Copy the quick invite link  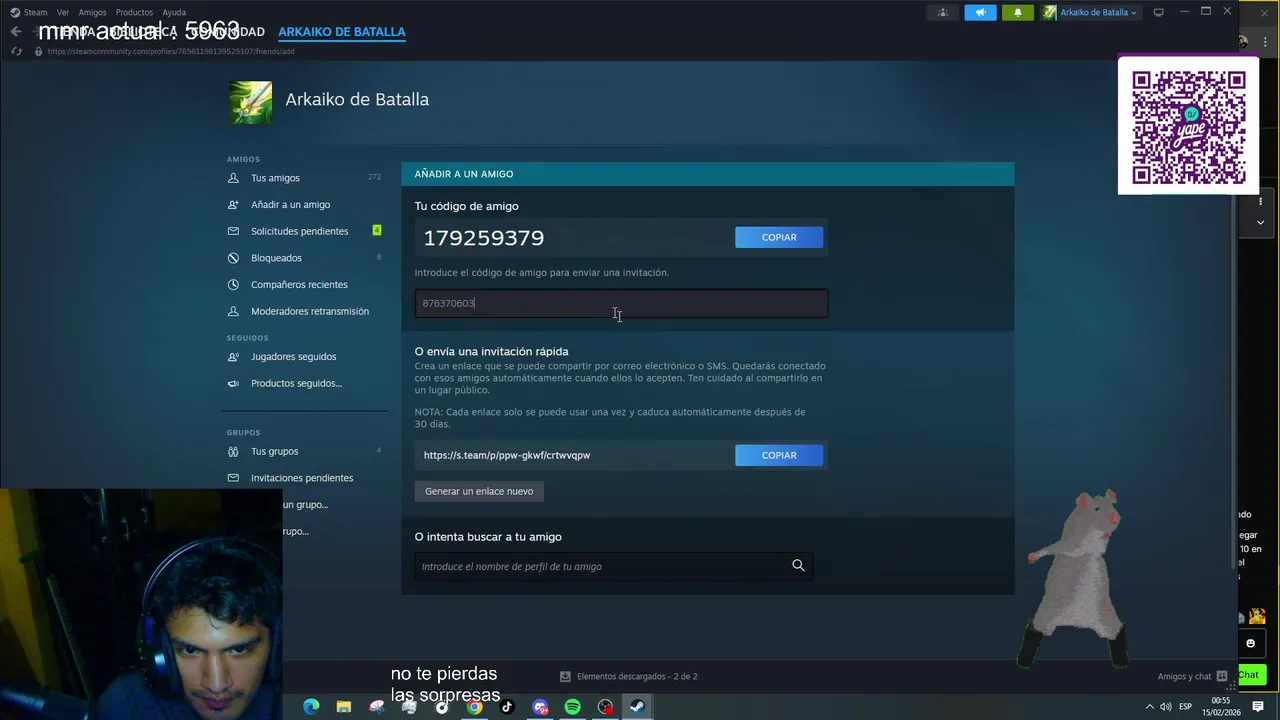pos(779,455)
